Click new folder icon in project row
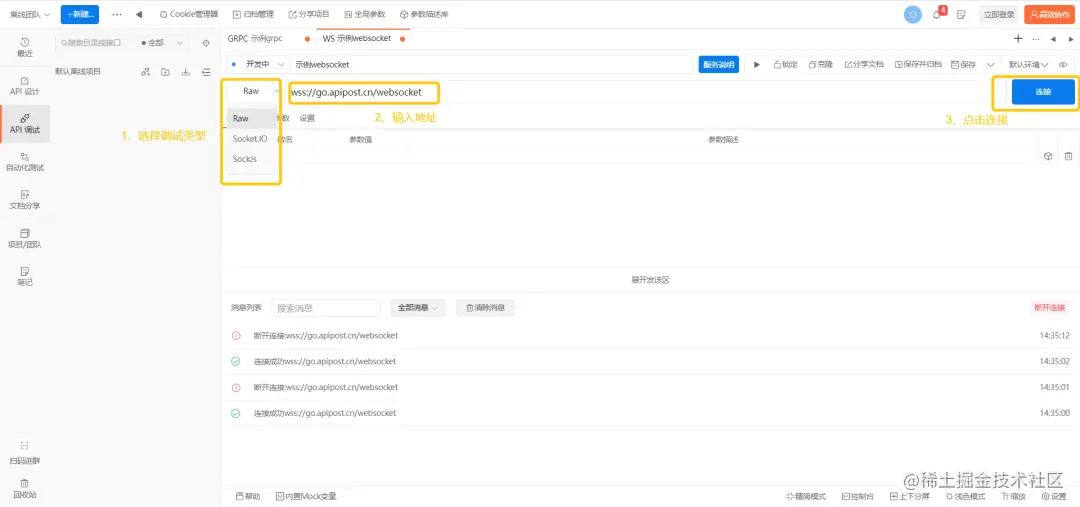 (x=165, y=72)
